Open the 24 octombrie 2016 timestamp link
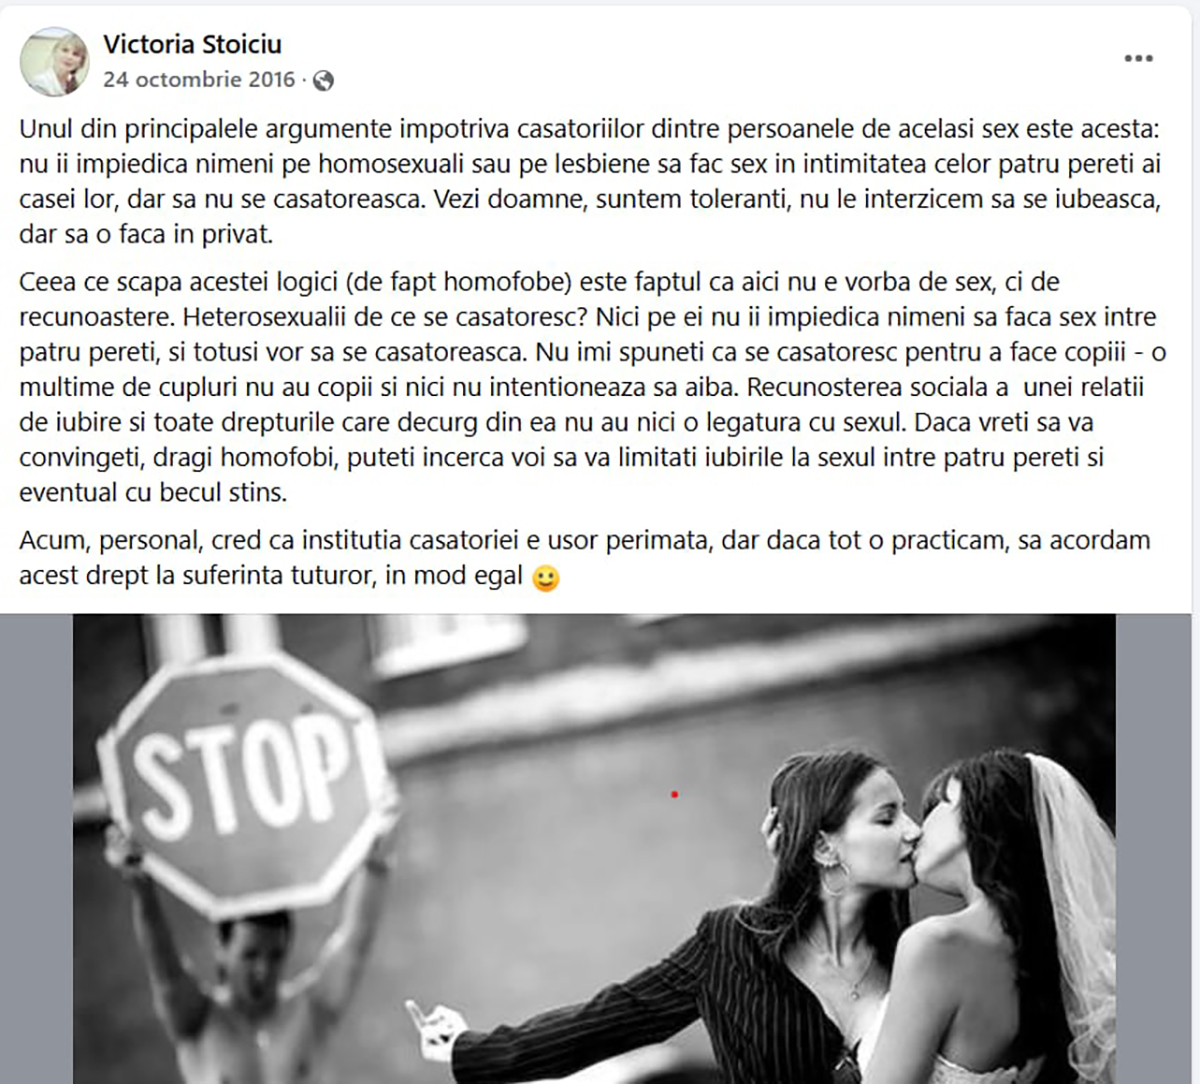1200x1084 pixels. 199,80
